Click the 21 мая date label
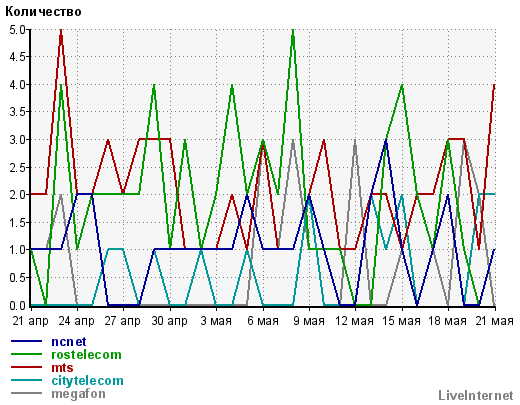520x405 pixels. tap(494, 321)
